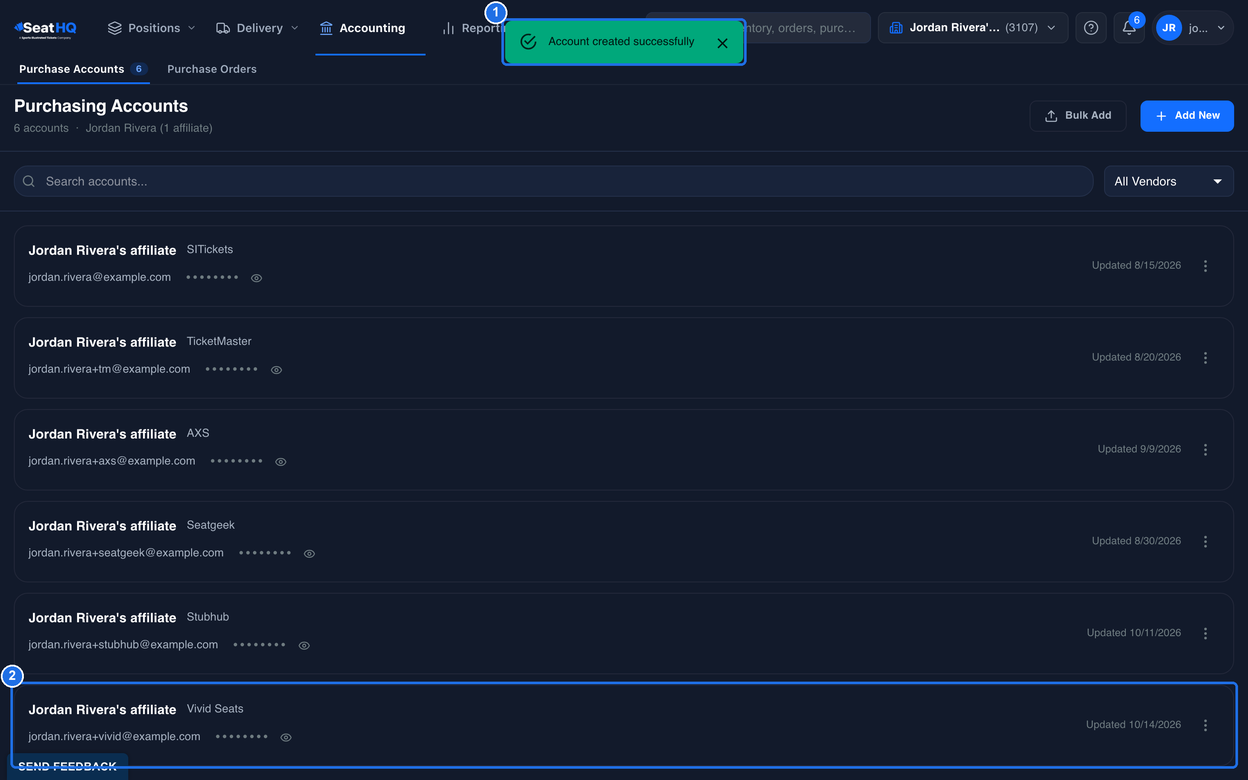
Task: Click the SeatHQ logo
Action: pyautogui.click(x=45, y=29)
